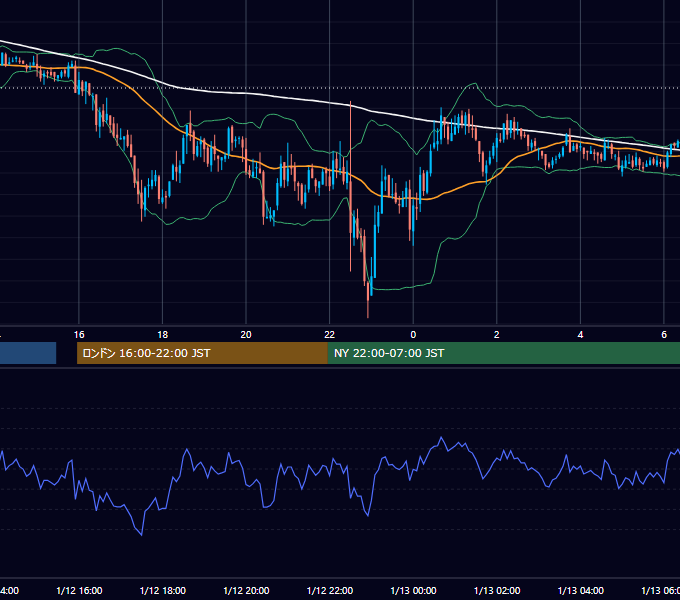Click the NY 22:00-07:00 JST session bar
Image resolution: width=680 pixels, height=600 pixels.
pos(503,353)
